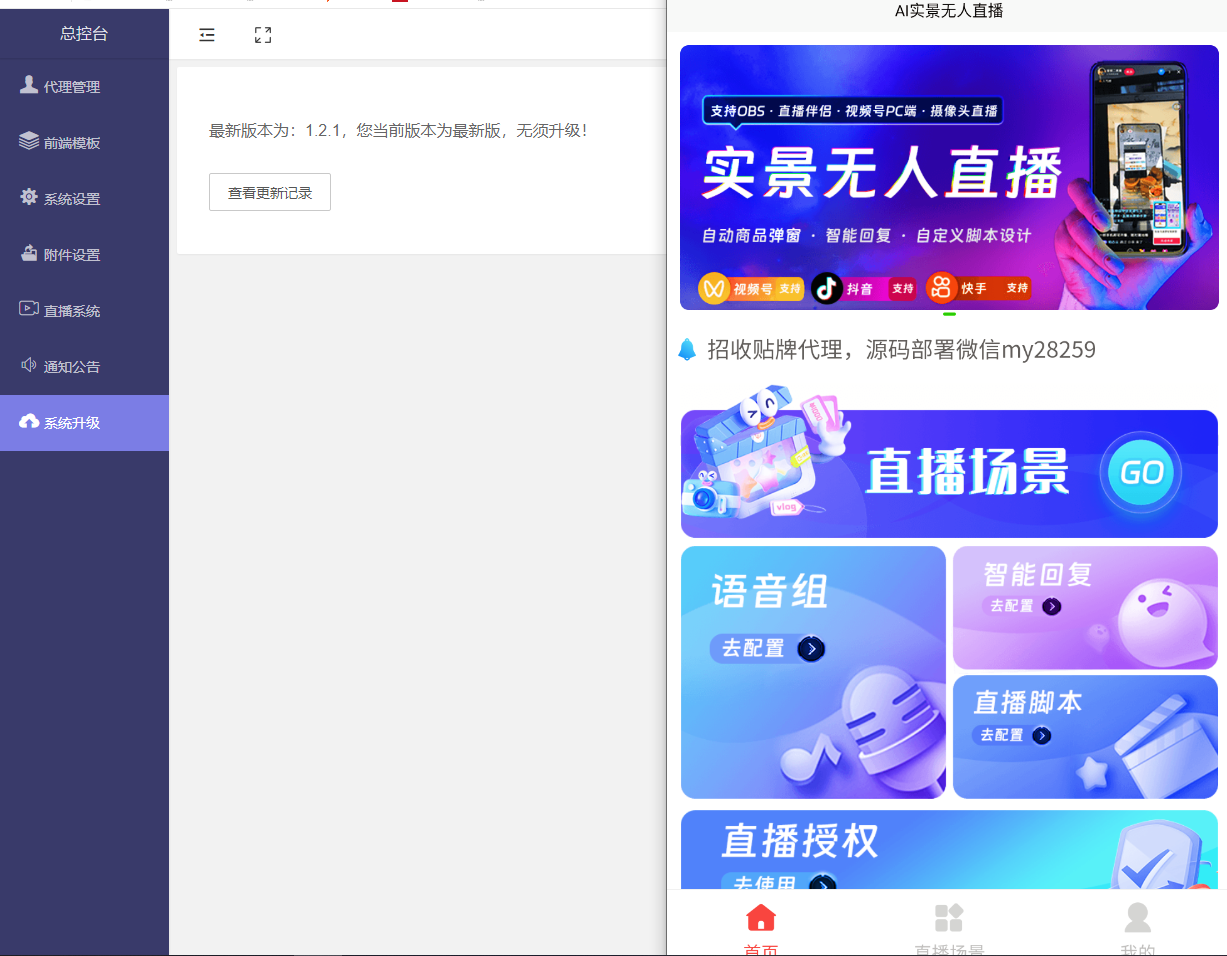Image resolution: width=1227 pixels, height=956 pixels.
Task: Click the 代理管理 person icon
Action: point(29,85)
